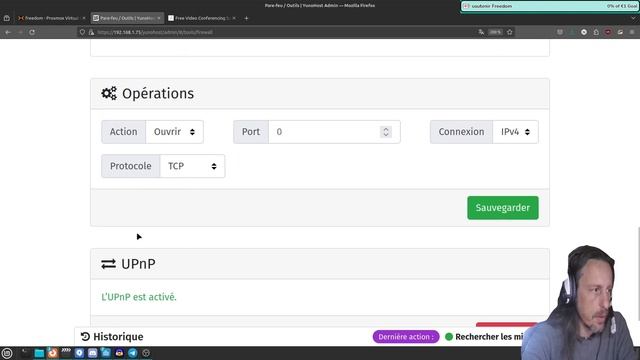Viewport: 640px width, 360px height.
Task: Open the system menu launcher on taskbar
Action: tap(7, 353)
